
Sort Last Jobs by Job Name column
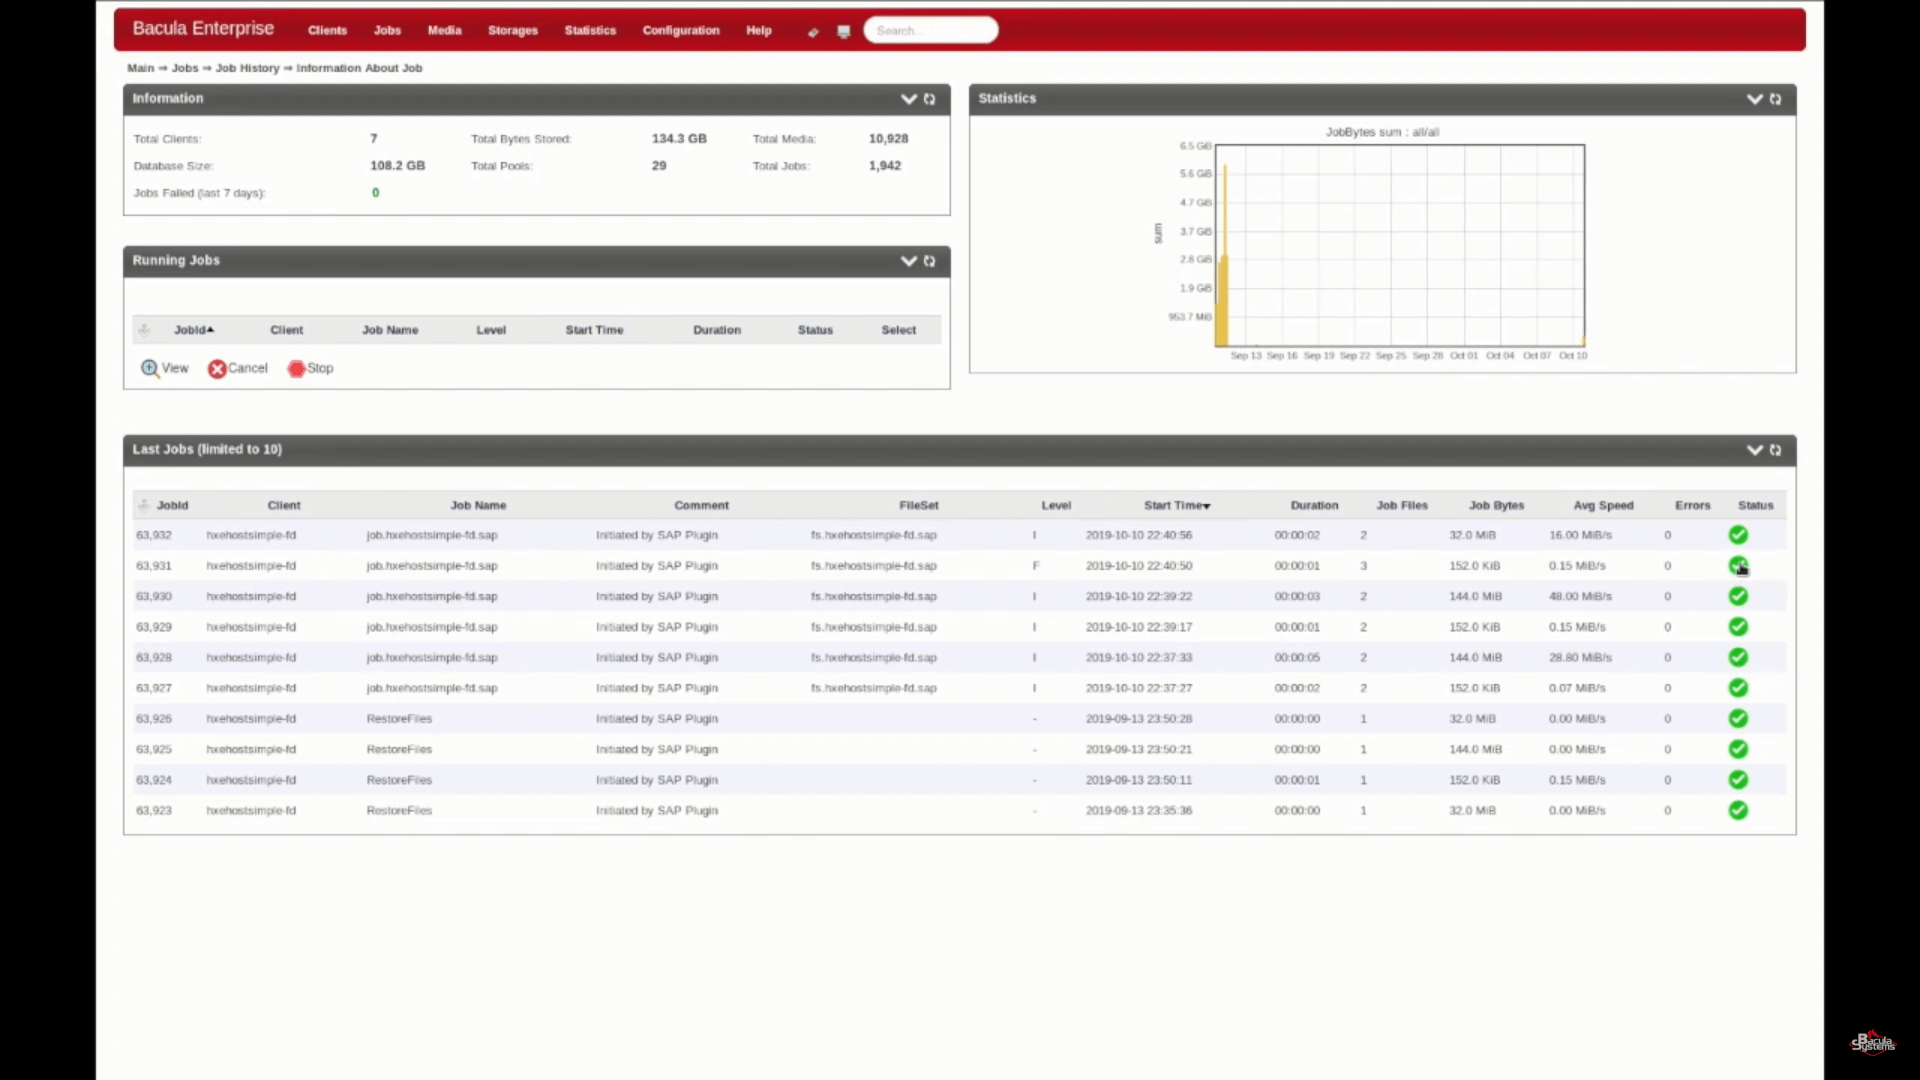pos(478,506)
